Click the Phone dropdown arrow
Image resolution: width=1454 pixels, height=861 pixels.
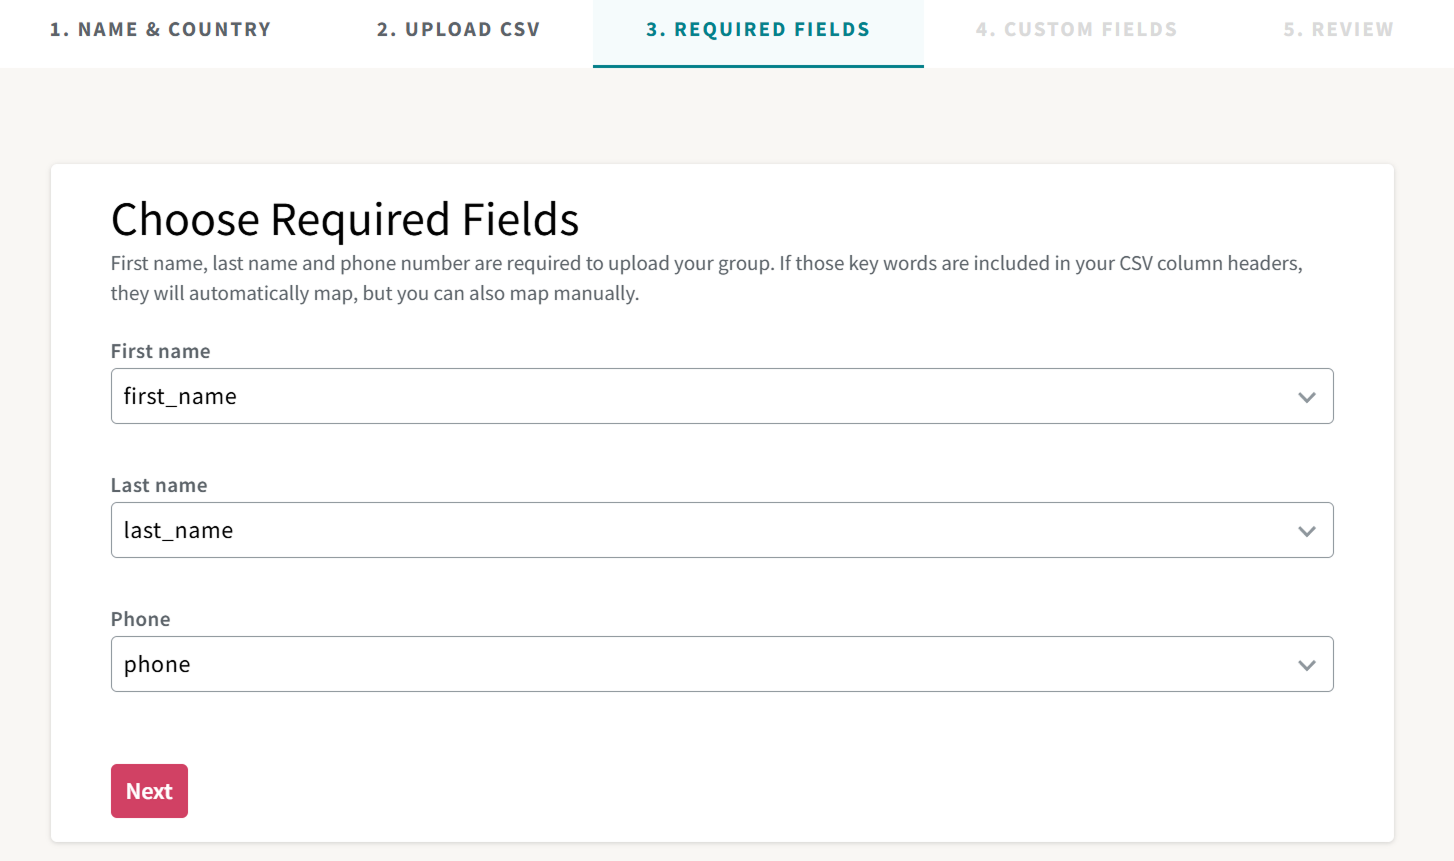coord(1306,664)
